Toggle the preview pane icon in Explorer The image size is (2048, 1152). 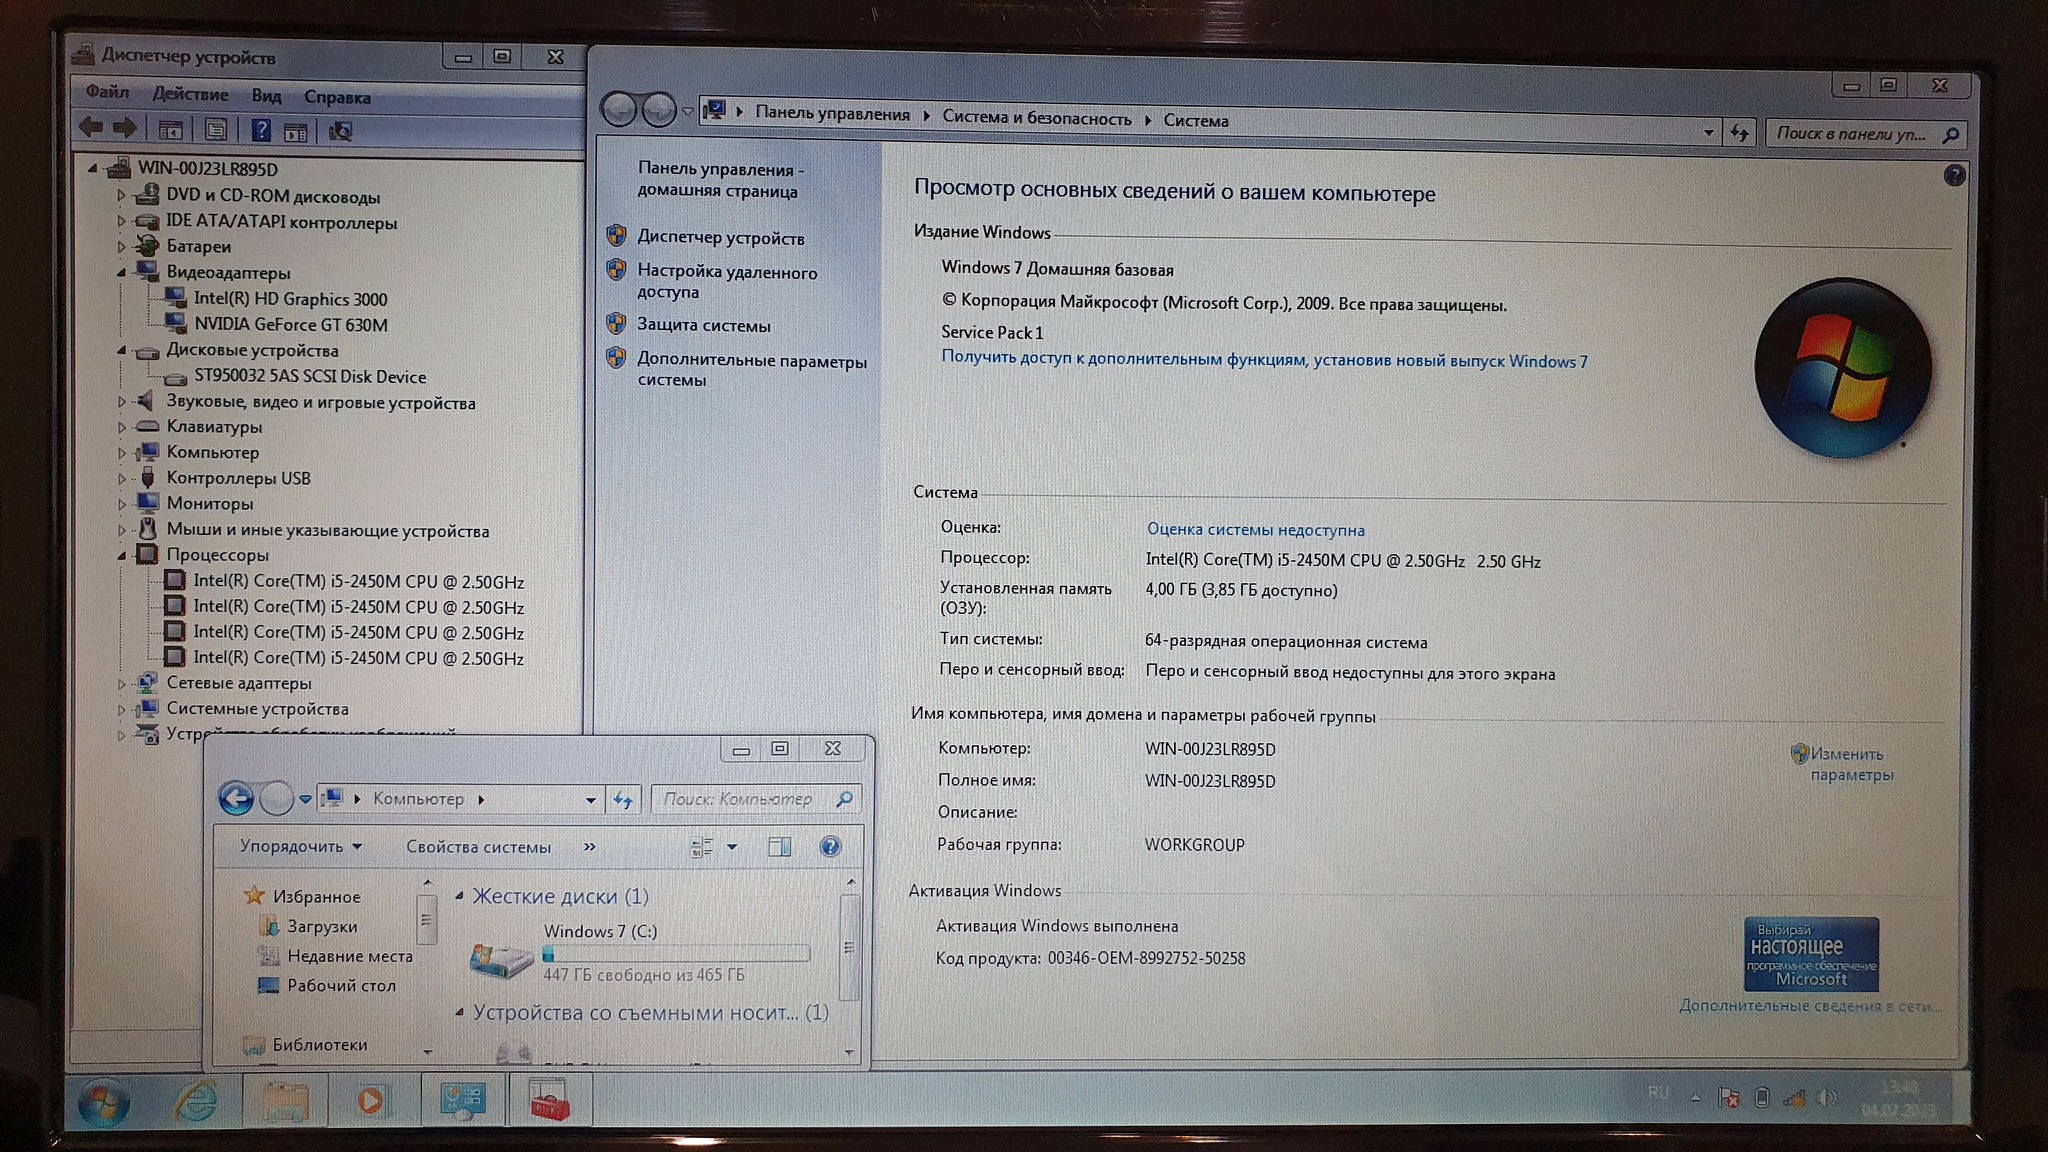click(779, 847)
